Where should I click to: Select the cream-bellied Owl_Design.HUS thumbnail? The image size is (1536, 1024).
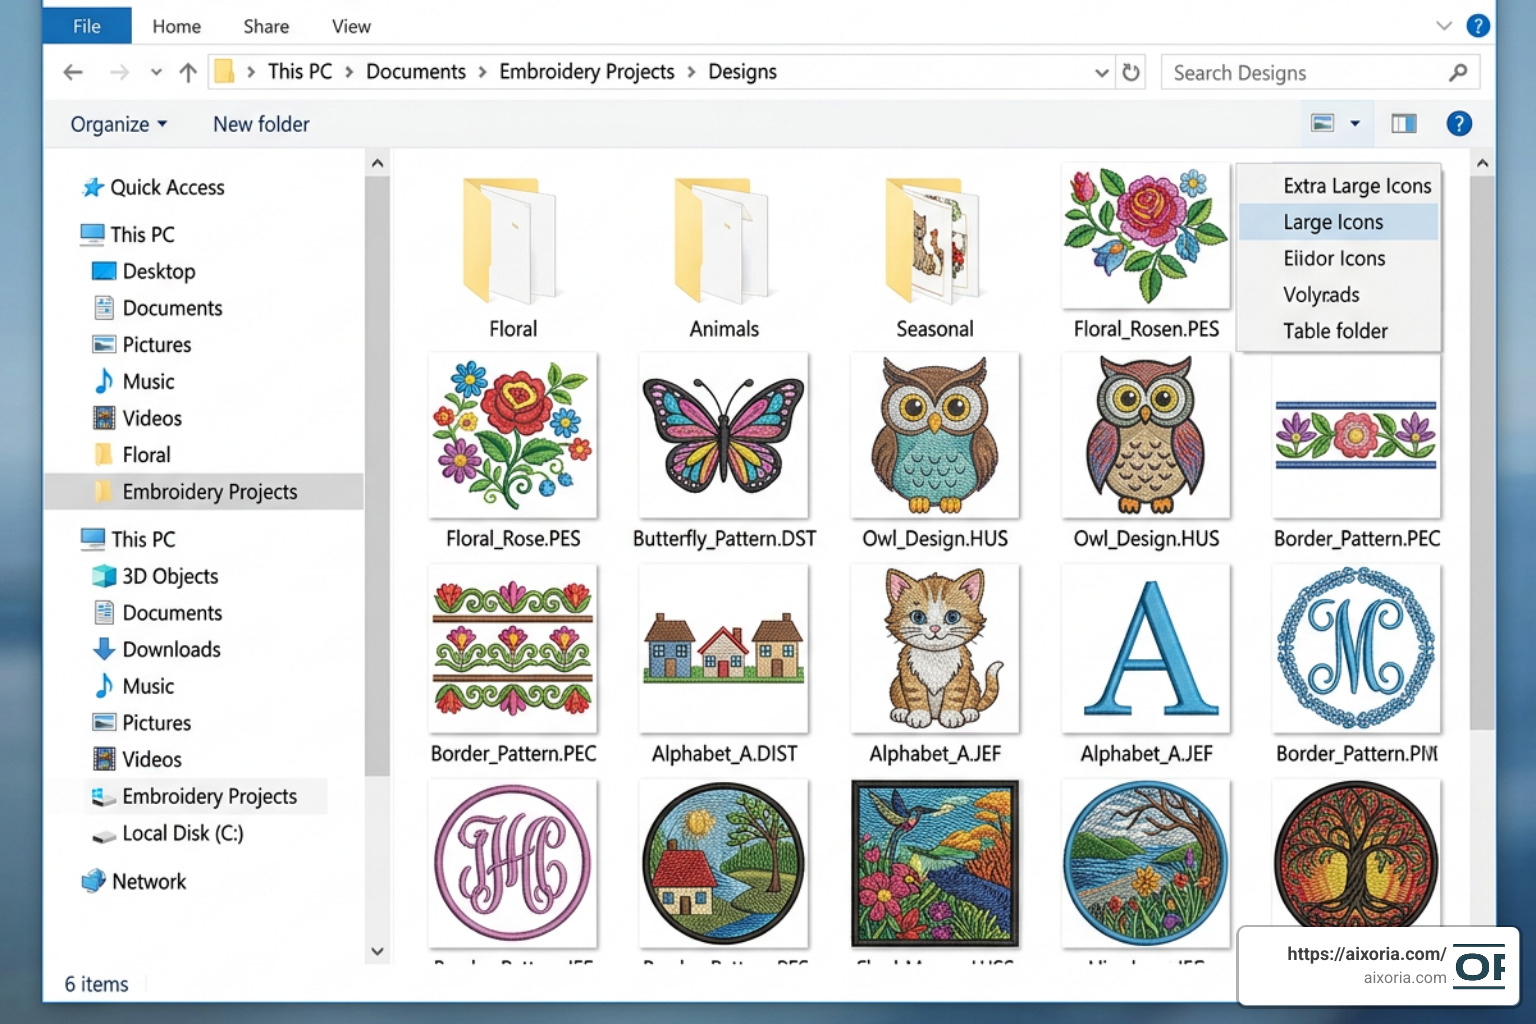click(1146, 435)
